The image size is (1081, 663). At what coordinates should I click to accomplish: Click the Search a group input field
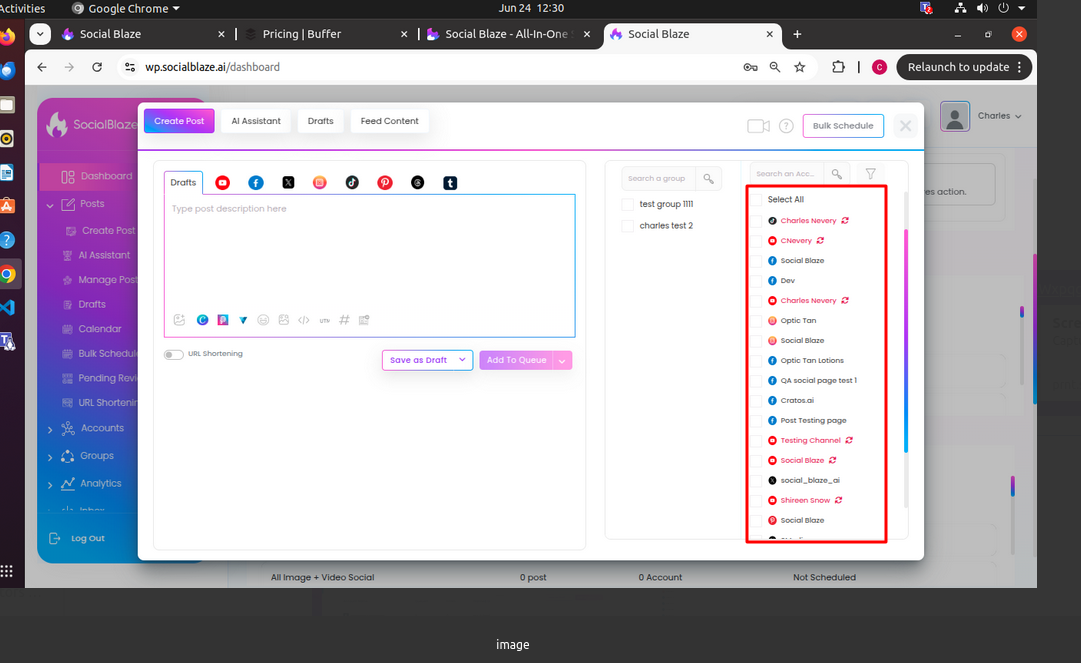[x=658, y=178]
